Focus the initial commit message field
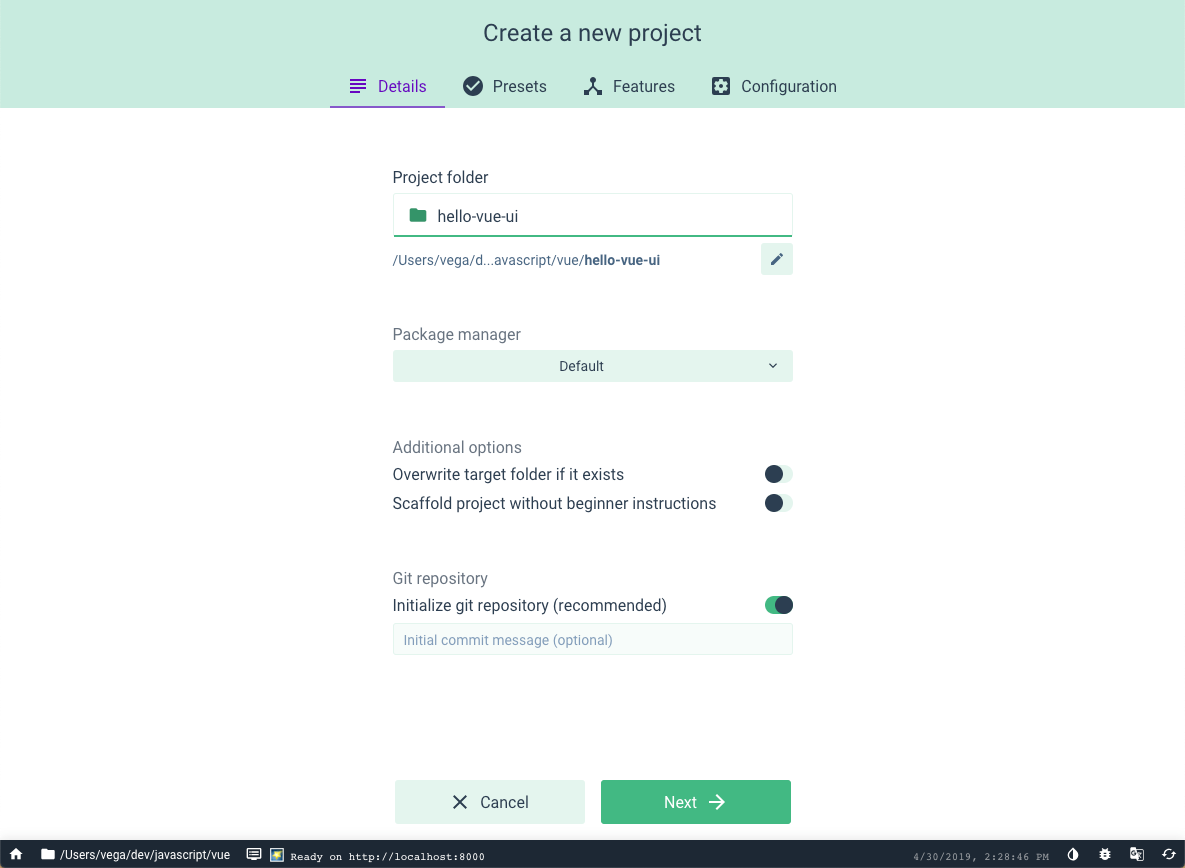This screenshot has width=1185, height=868. [592, 639]
